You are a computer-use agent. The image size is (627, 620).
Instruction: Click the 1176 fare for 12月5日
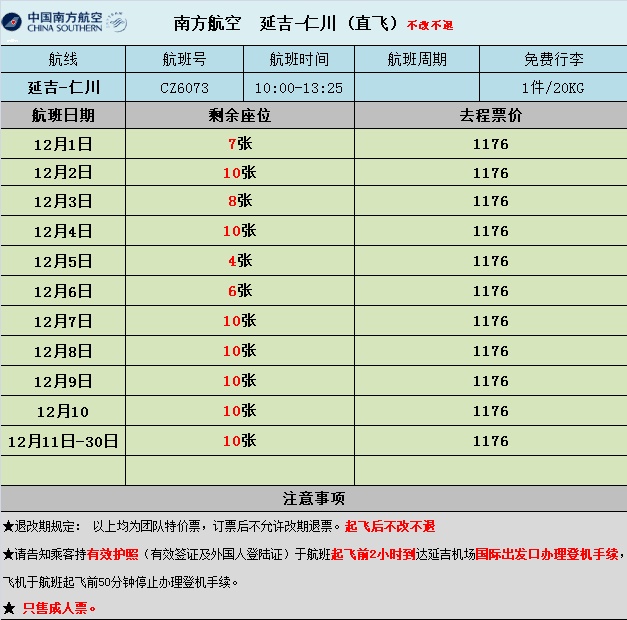point(491,261)
